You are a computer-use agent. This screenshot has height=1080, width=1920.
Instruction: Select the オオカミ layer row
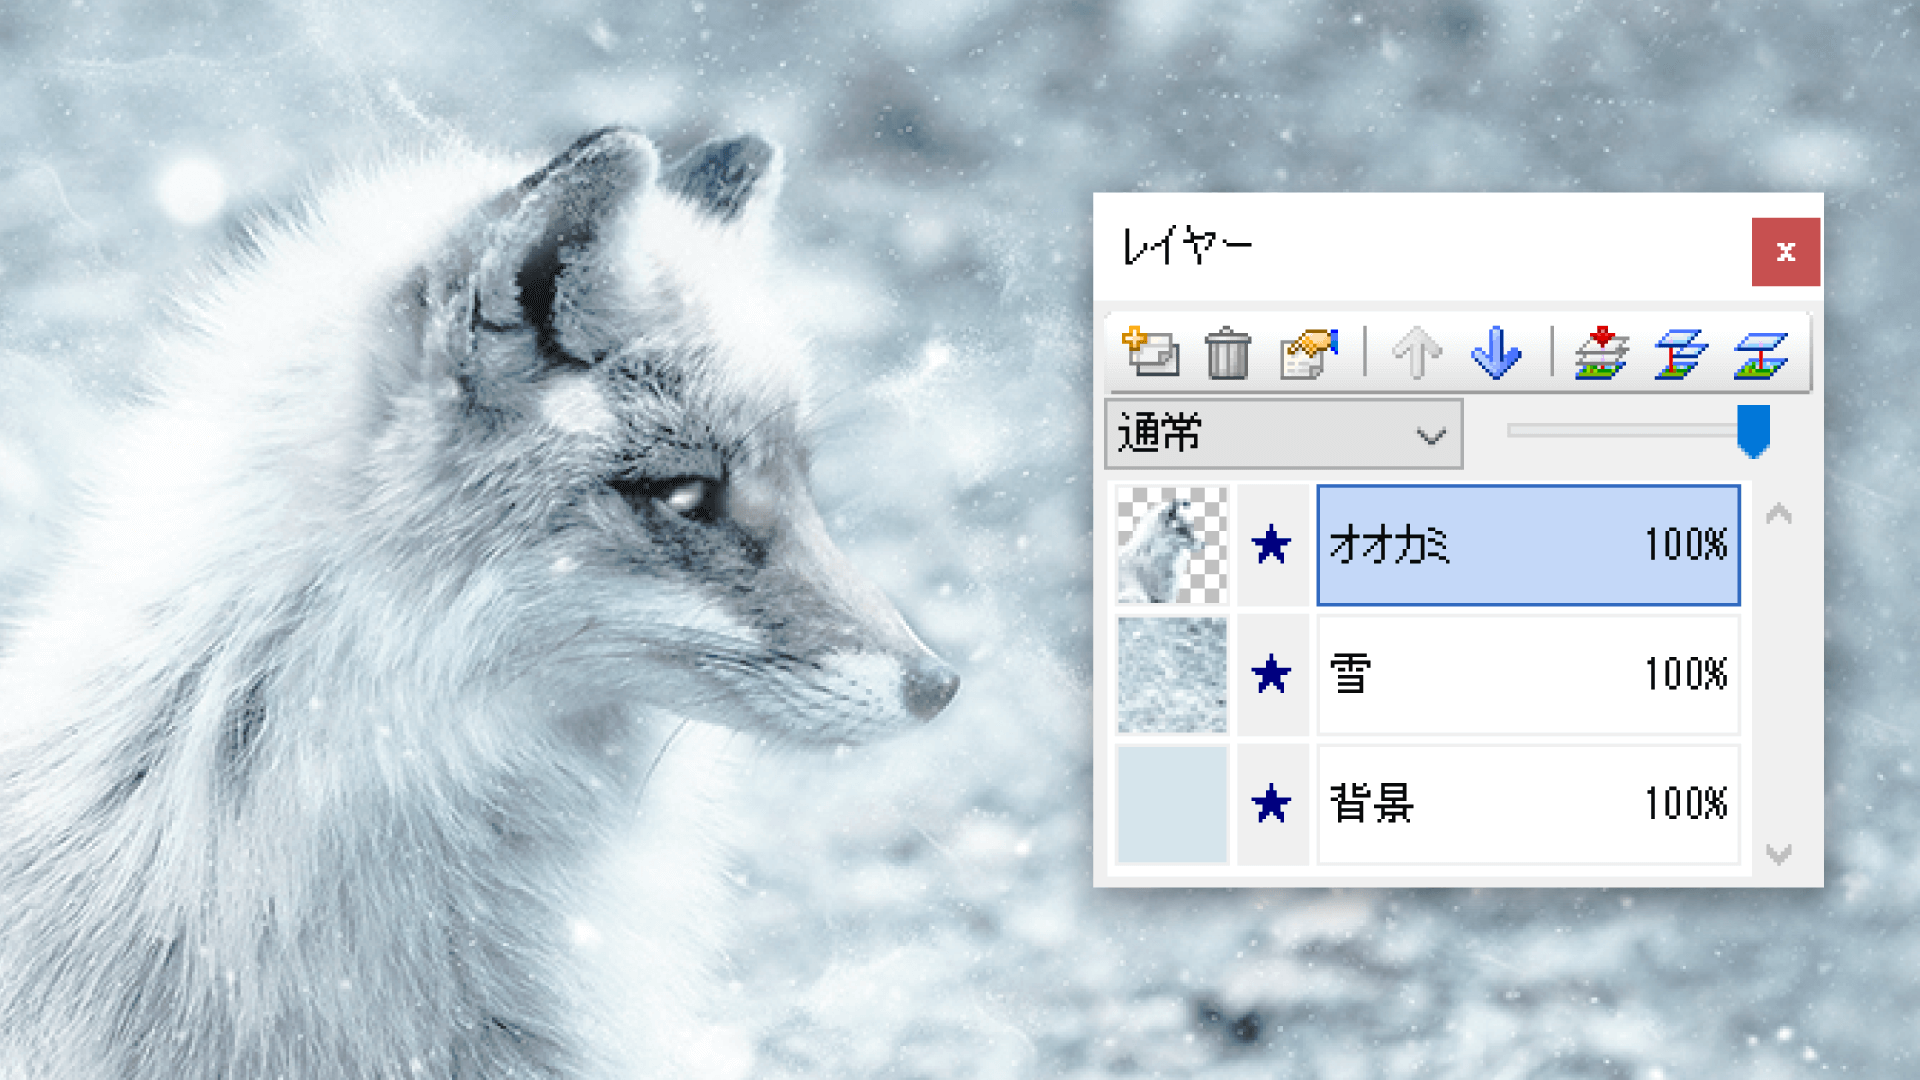tap(1527, 545)
